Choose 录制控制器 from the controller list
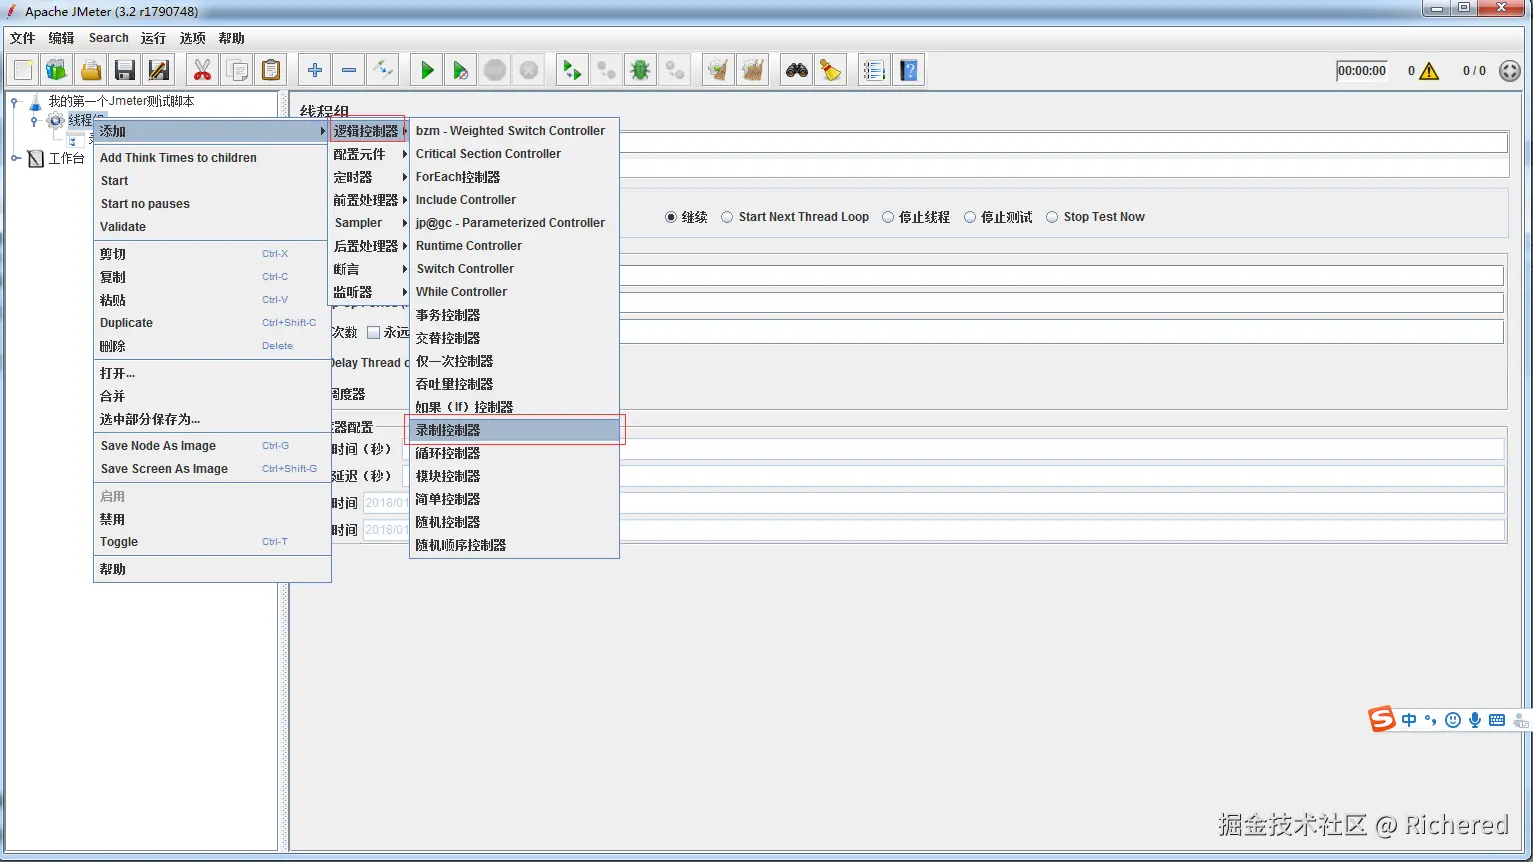 514,430
